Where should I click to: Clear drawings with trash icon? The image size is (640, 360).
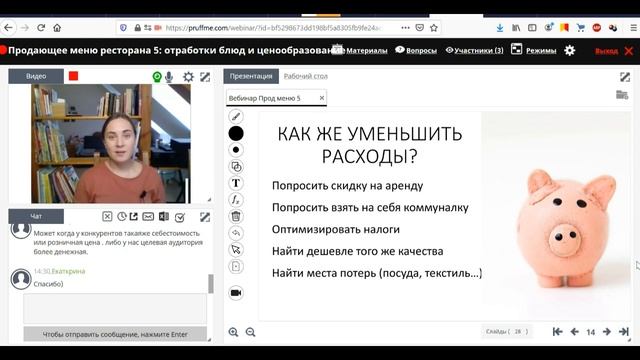pyautogui.click(x=236, y=216)
